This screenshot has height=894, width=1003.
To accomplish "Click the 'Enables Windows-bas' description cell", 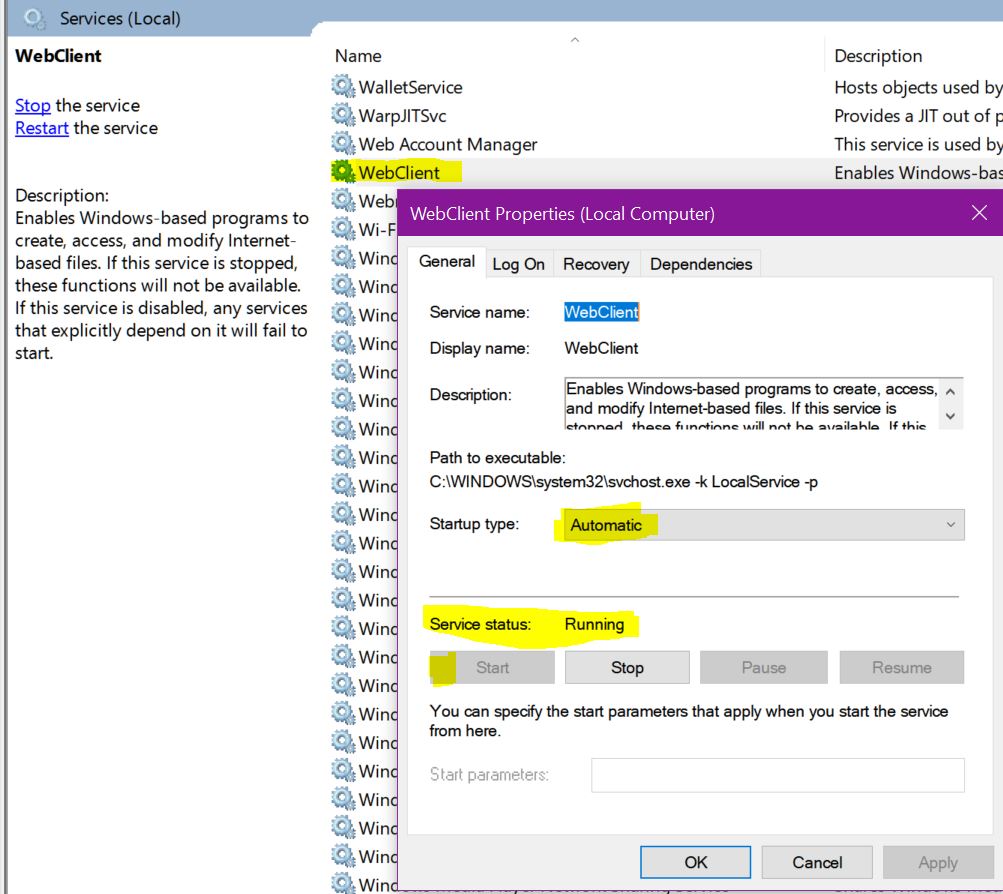I will coord(917,173).
